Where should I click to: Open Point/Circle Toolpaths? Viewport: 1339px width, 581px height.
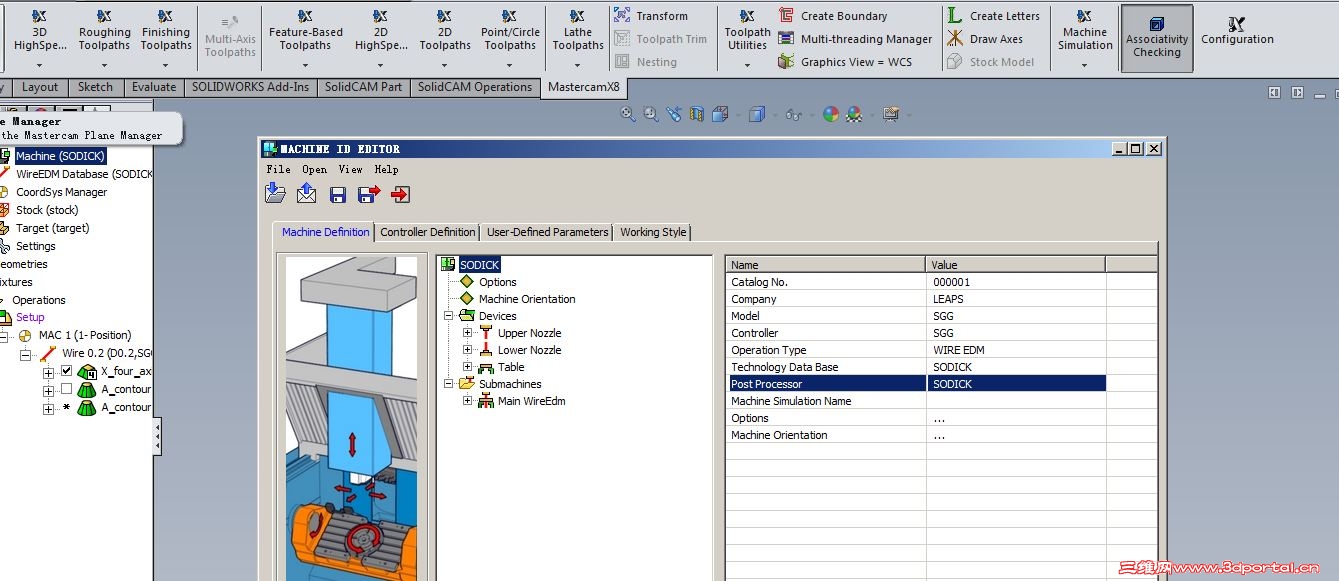(x=510, y=38)
